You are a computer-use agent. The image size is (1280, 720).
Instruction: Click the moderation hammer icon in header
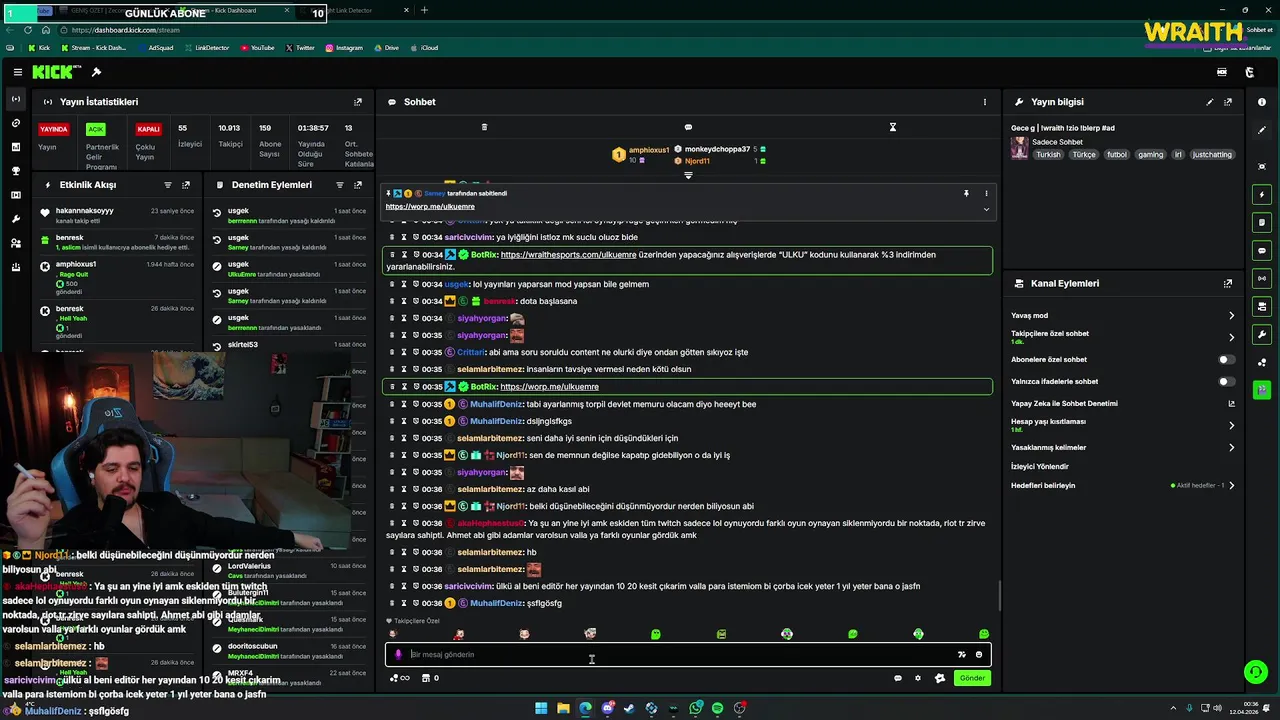tap(96, 72)
